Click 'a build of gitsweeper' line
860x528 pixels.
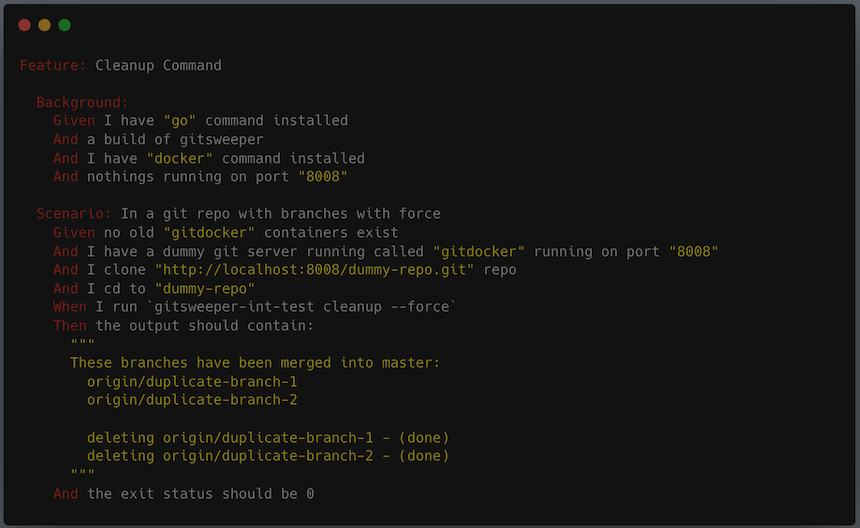pyautogui.click(x=175, y=140)
